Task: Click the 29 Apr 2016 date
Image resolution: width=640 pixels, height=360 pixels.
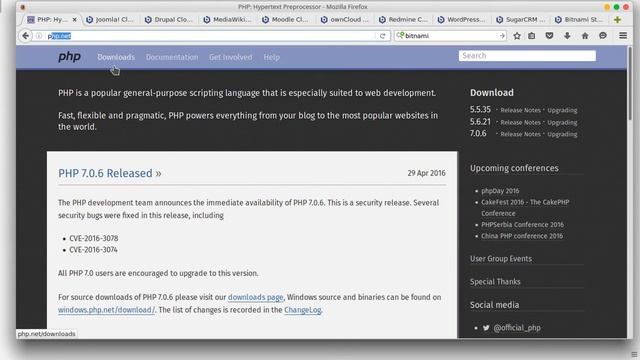Action: (426, 173)
